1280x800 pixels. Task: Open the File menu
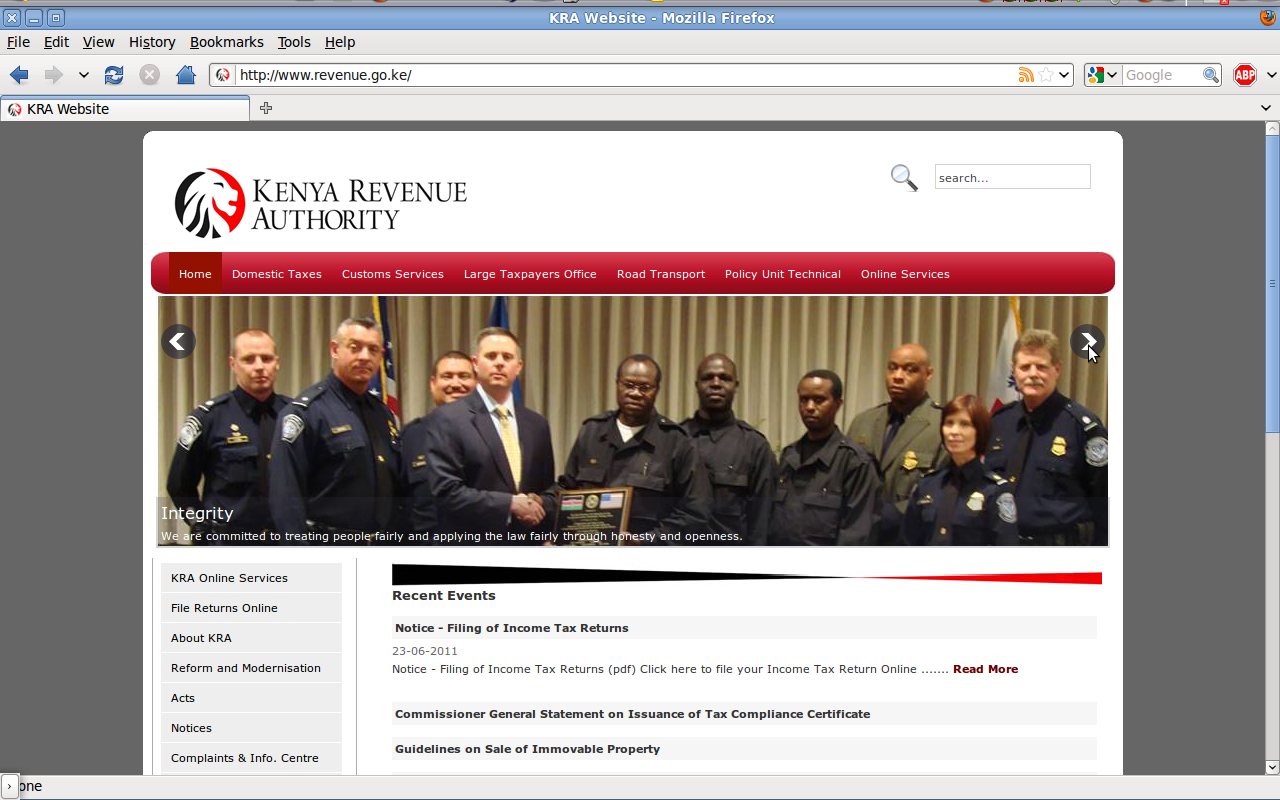point(18,42)
